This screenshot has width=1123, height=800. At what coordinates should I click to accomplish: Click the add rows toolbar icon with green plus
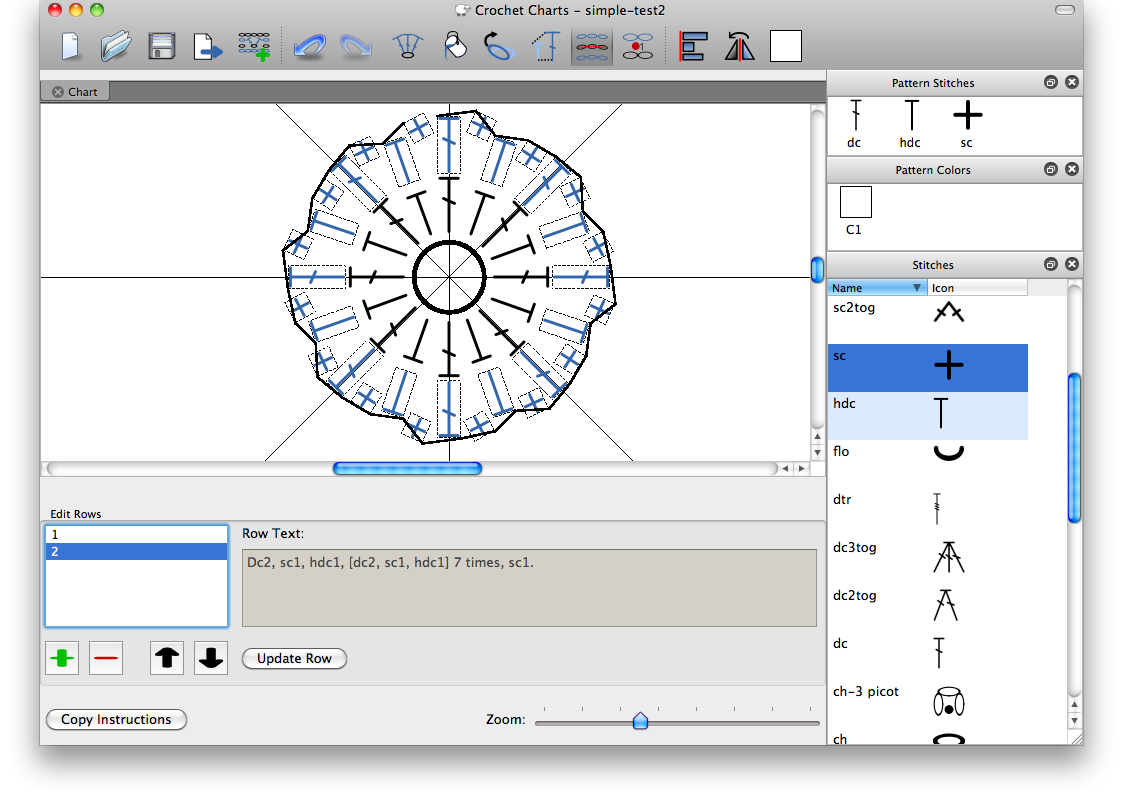point(254,47)
